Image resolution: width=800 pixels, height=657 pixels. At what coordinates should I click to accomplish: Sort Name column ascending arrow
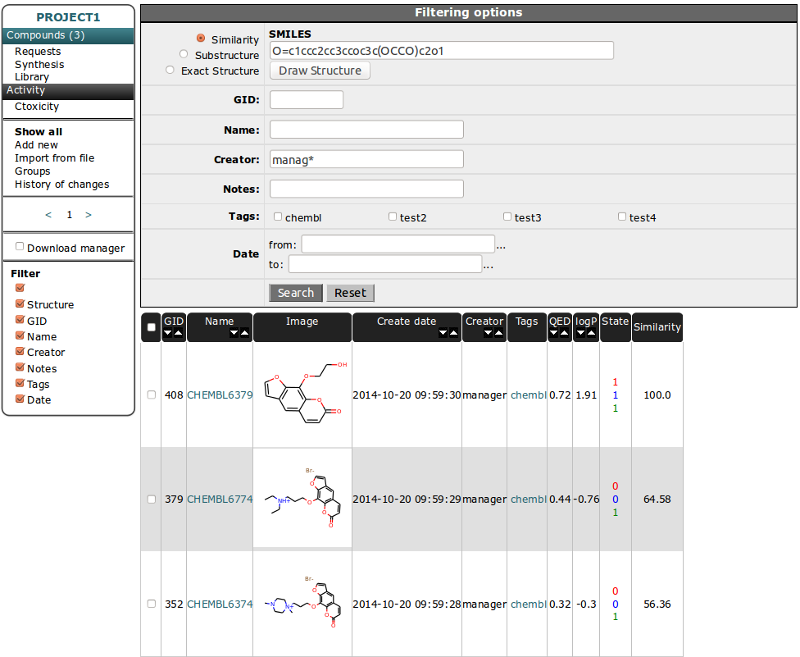pos(244,333)
